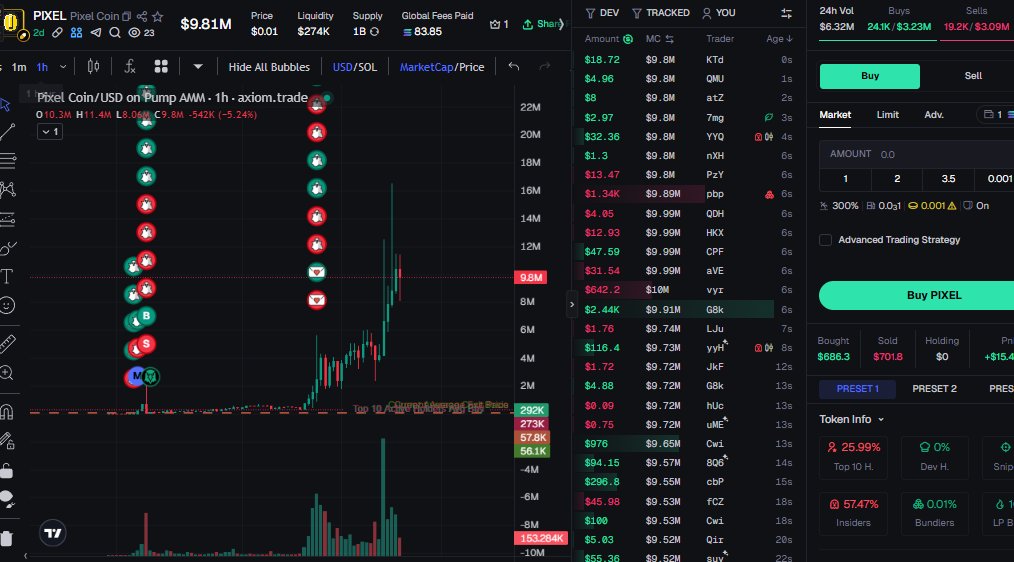The width and height of the screenshot is (1014, 562).
Task: Enable Advanced Trading Strategy checkbox
Action: [825, 240]
